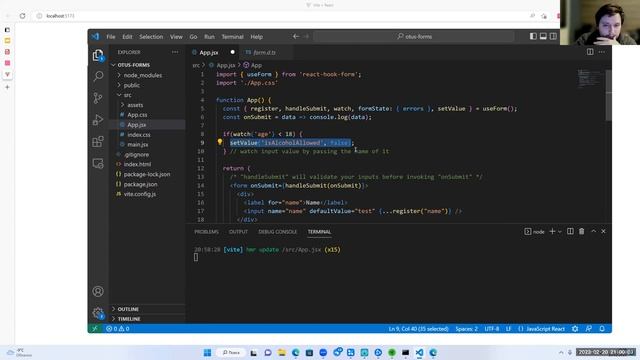Open the Run and Debug view

point(98,120)
